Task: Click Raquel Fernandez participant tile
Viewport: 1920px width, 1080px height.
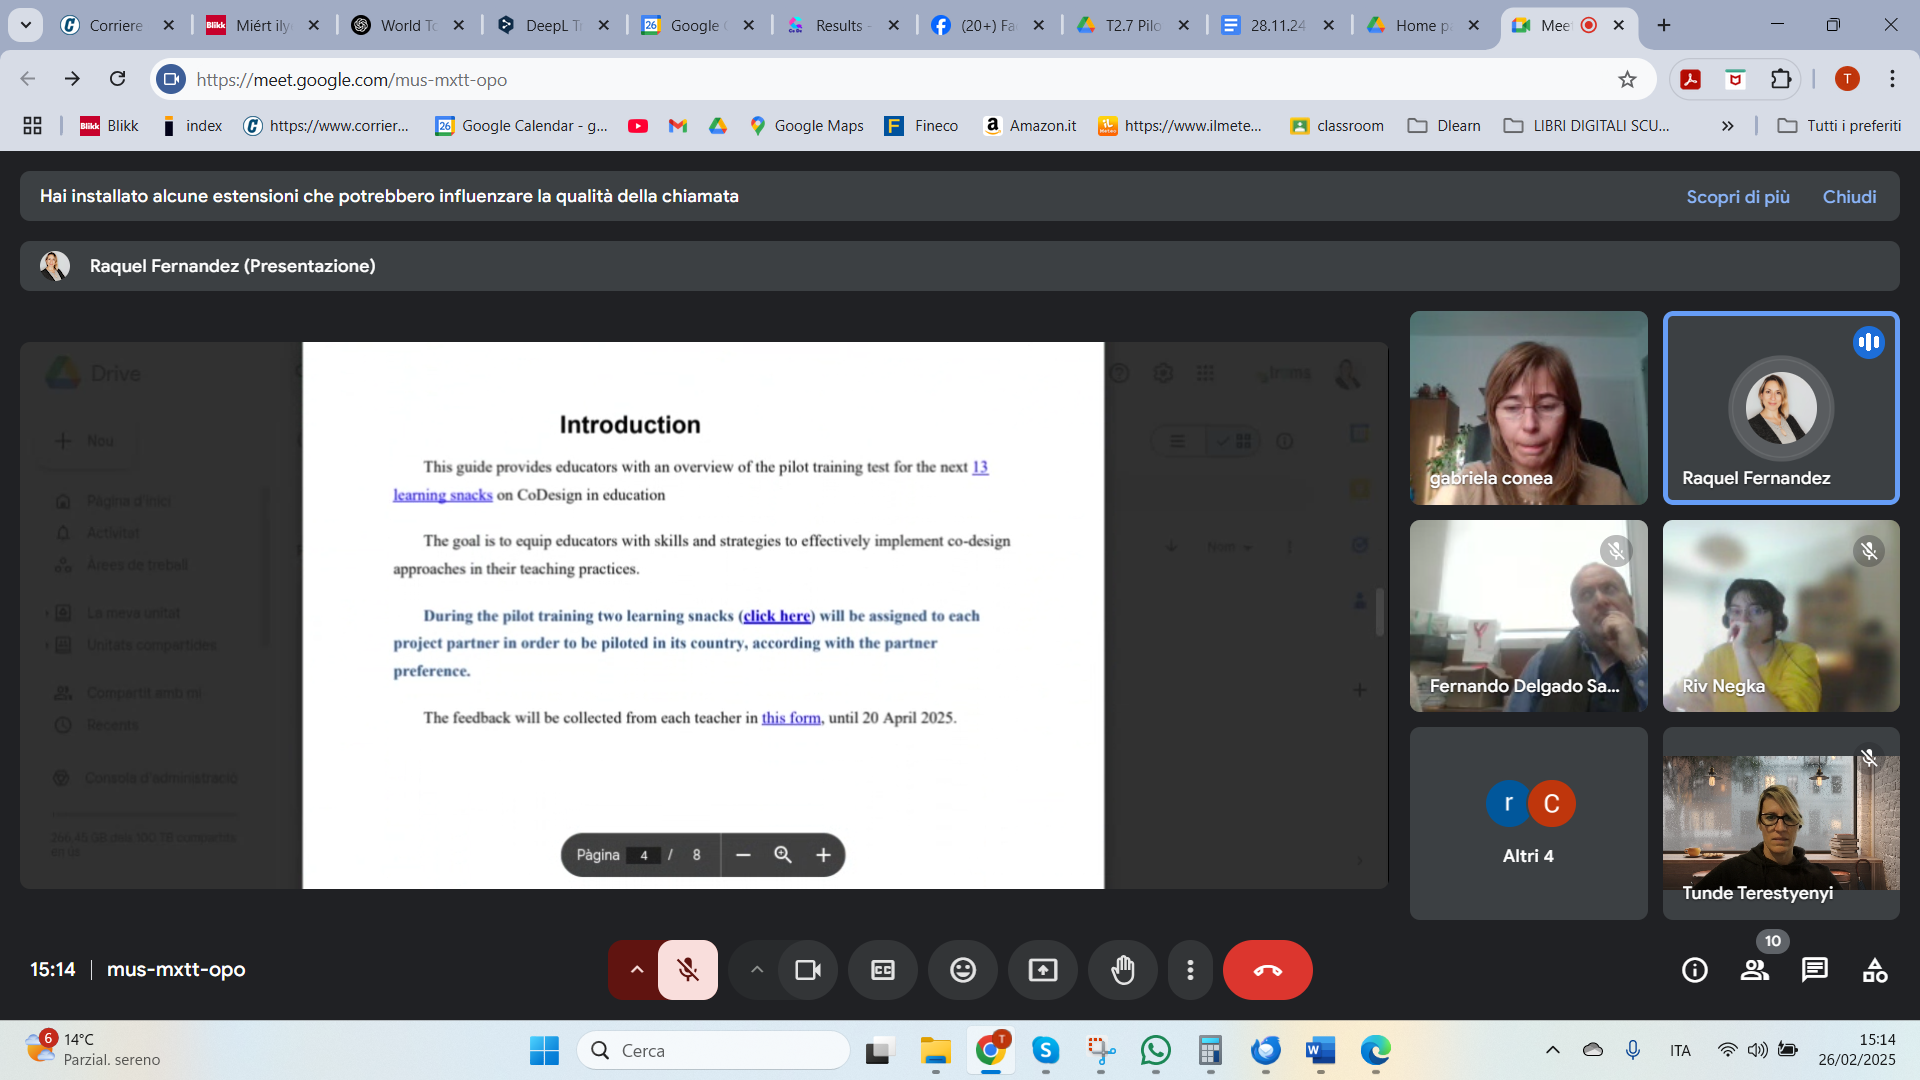Action: point(1781,408)
